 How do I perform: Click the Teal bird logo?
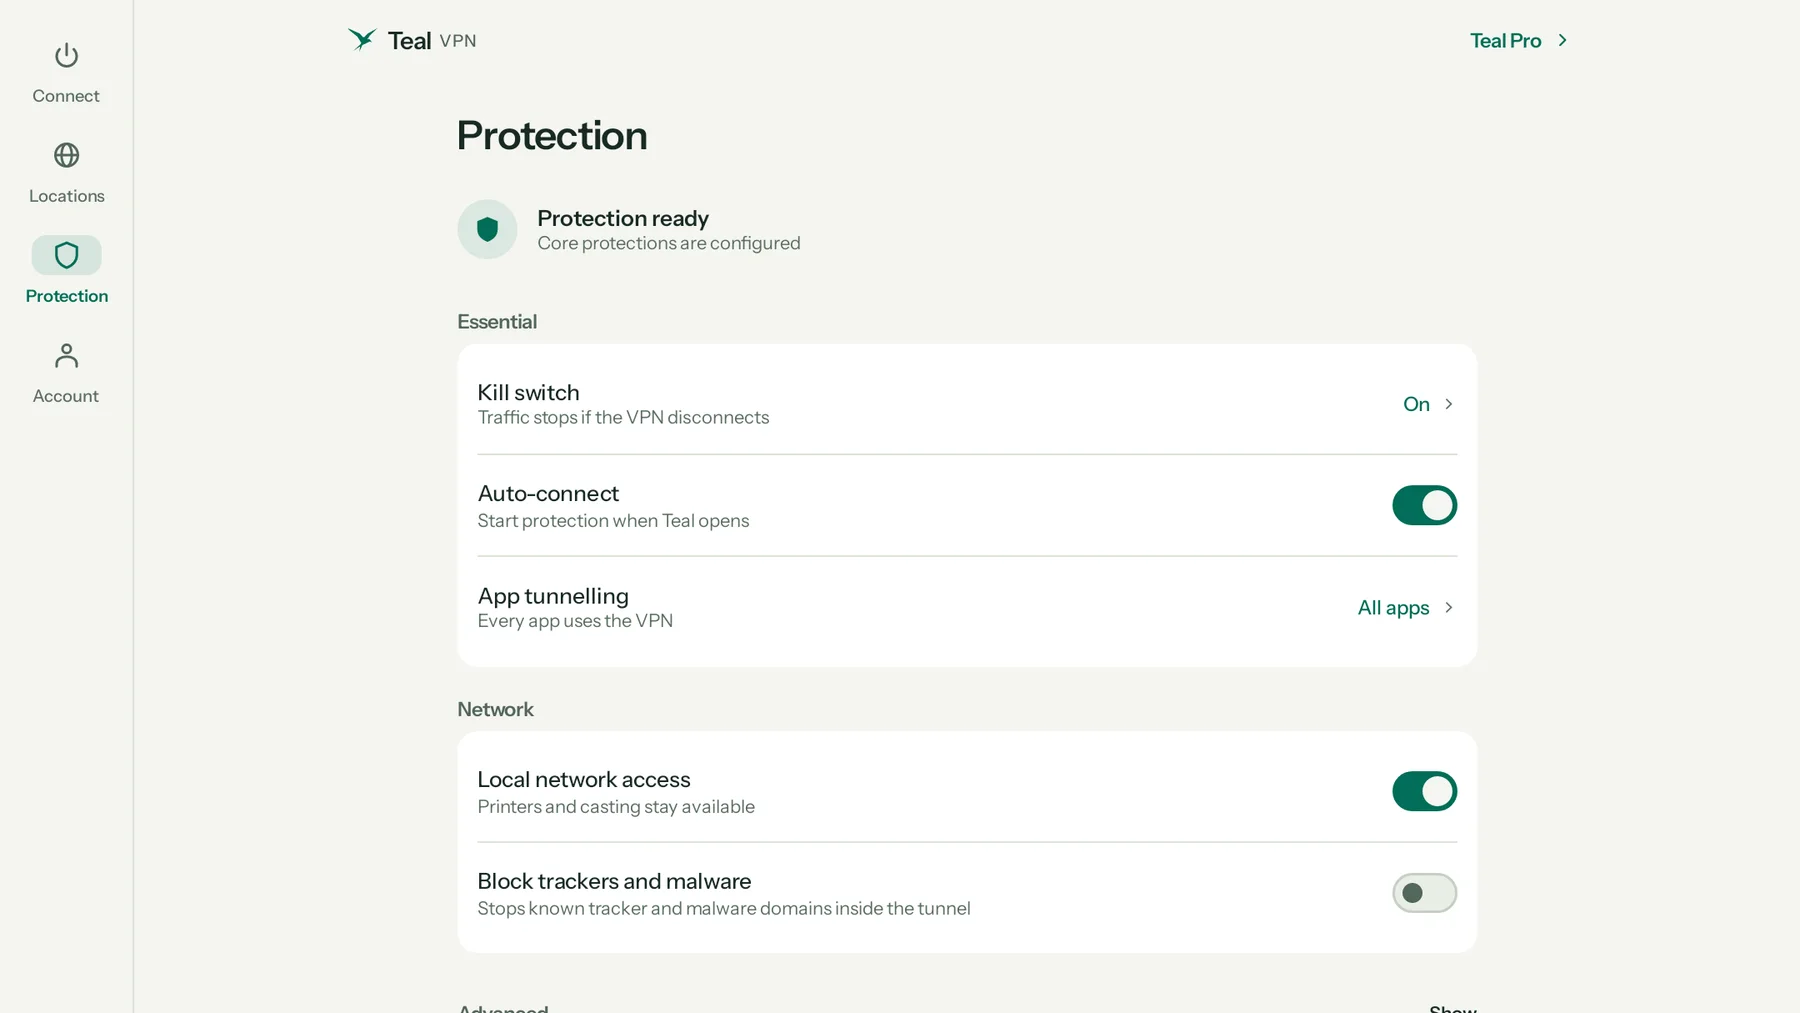point(362,39)
